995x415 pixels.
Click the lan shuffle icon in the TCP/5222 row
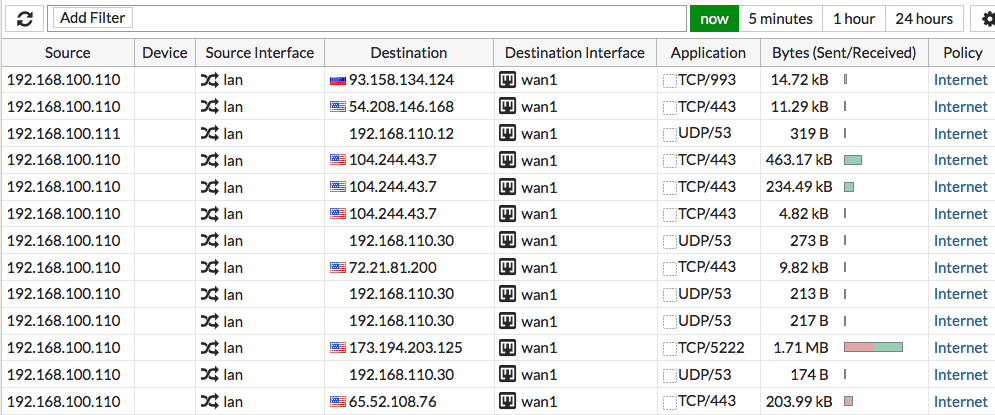click(x=209, y=348)
